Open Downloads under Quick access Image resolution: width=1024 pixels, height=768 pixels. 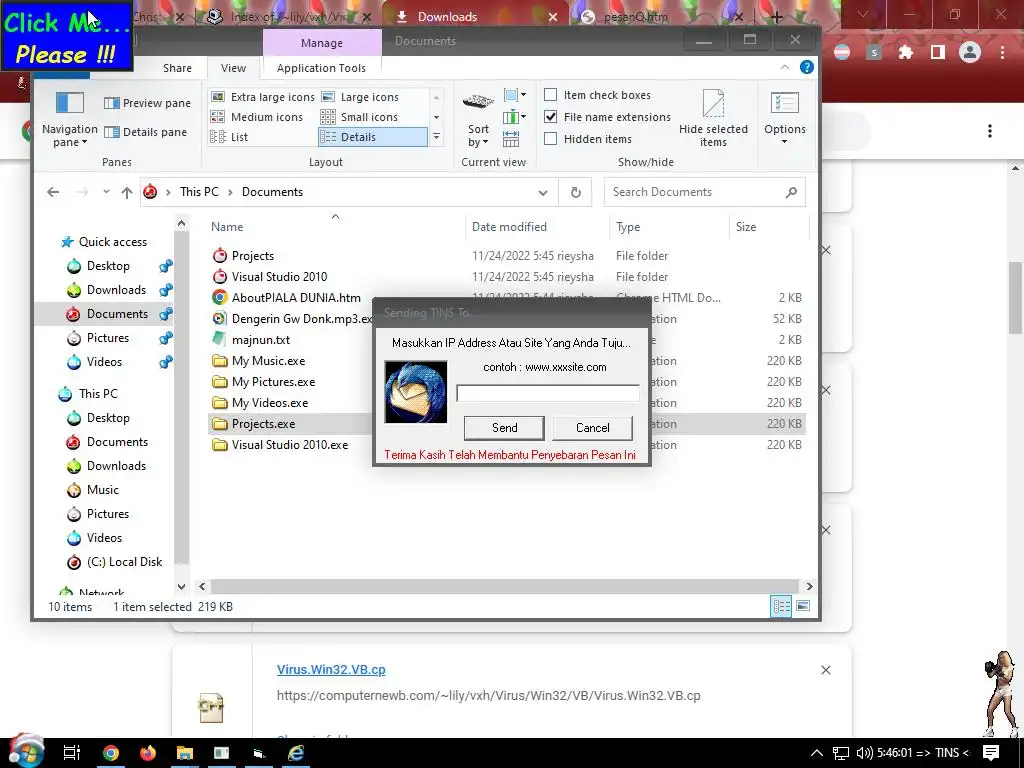[x=116, y=290]
